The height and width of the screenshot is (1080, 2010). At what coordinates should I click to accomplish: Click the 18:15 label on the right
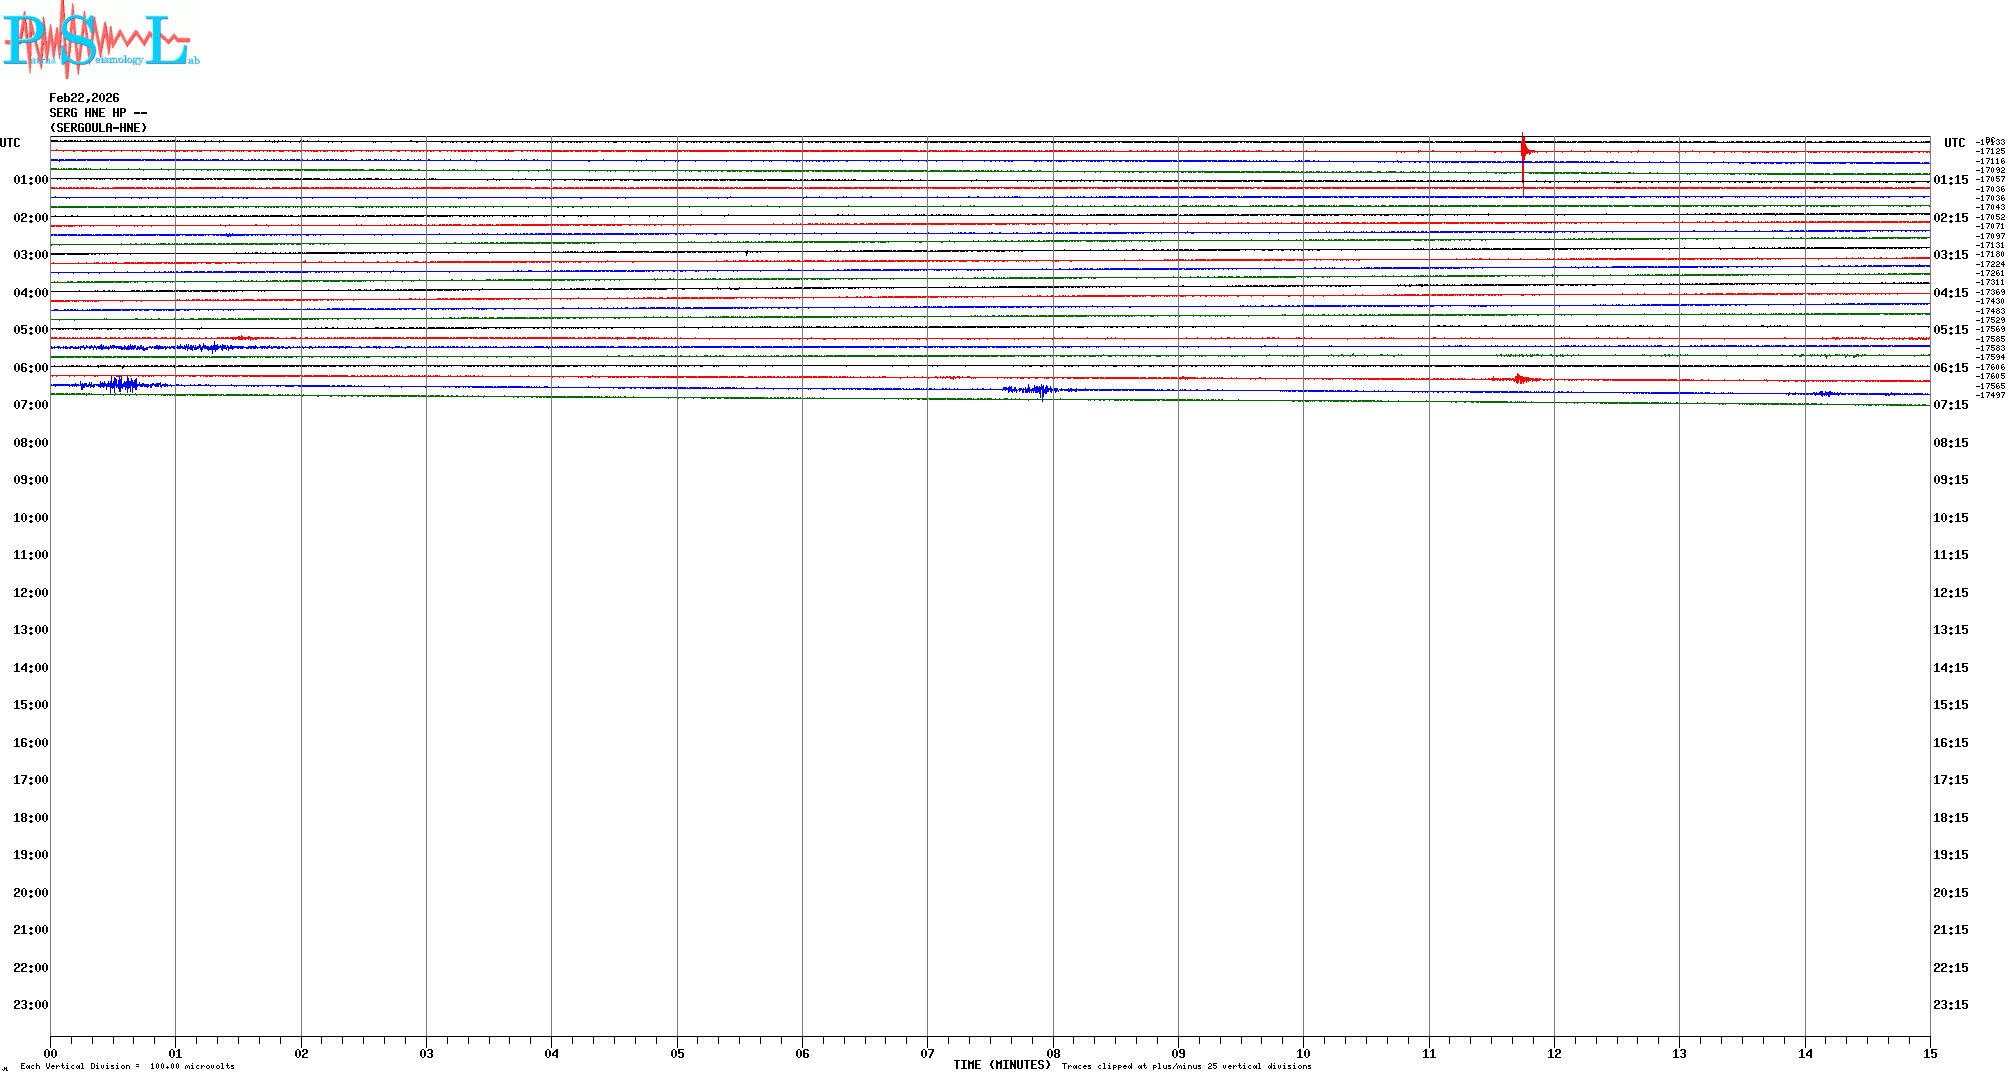pyautogui.click(x=1950, y=818)
